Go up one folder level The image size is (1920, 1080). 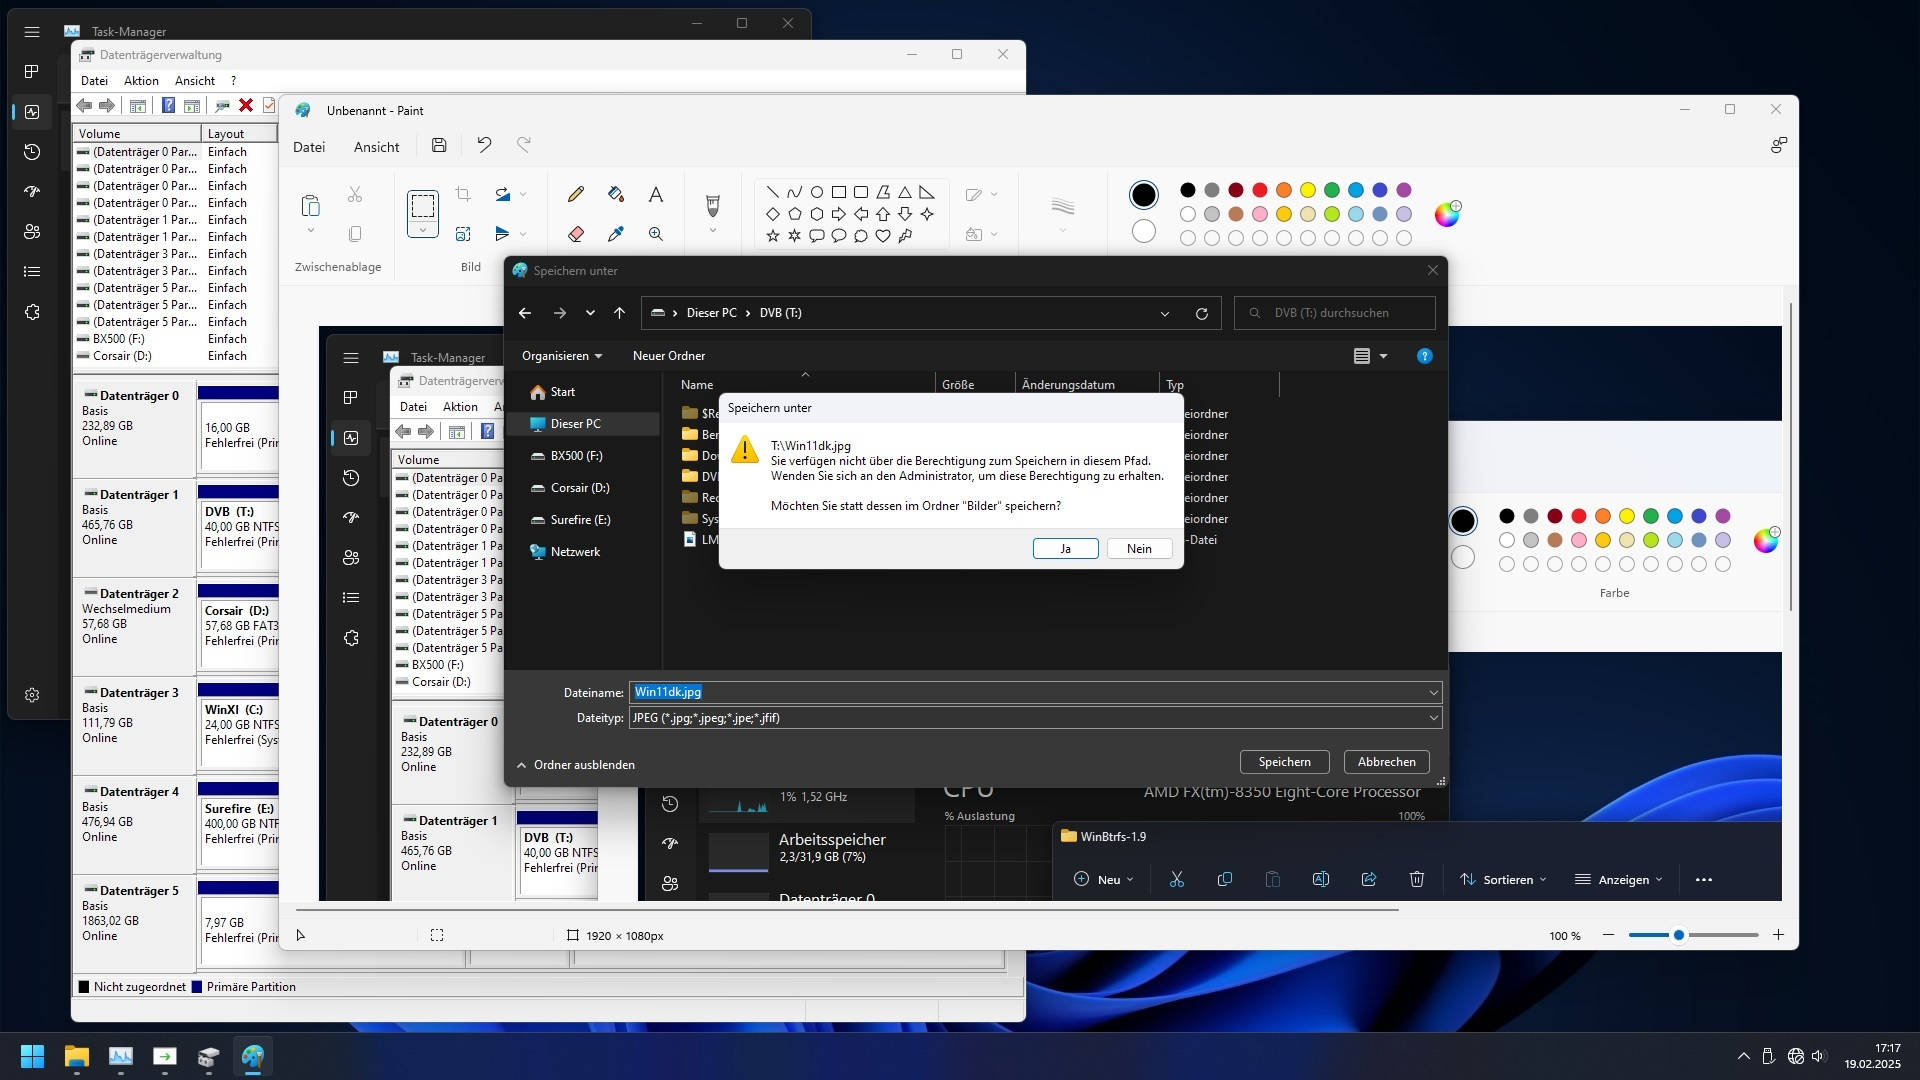tap(619, 313)
